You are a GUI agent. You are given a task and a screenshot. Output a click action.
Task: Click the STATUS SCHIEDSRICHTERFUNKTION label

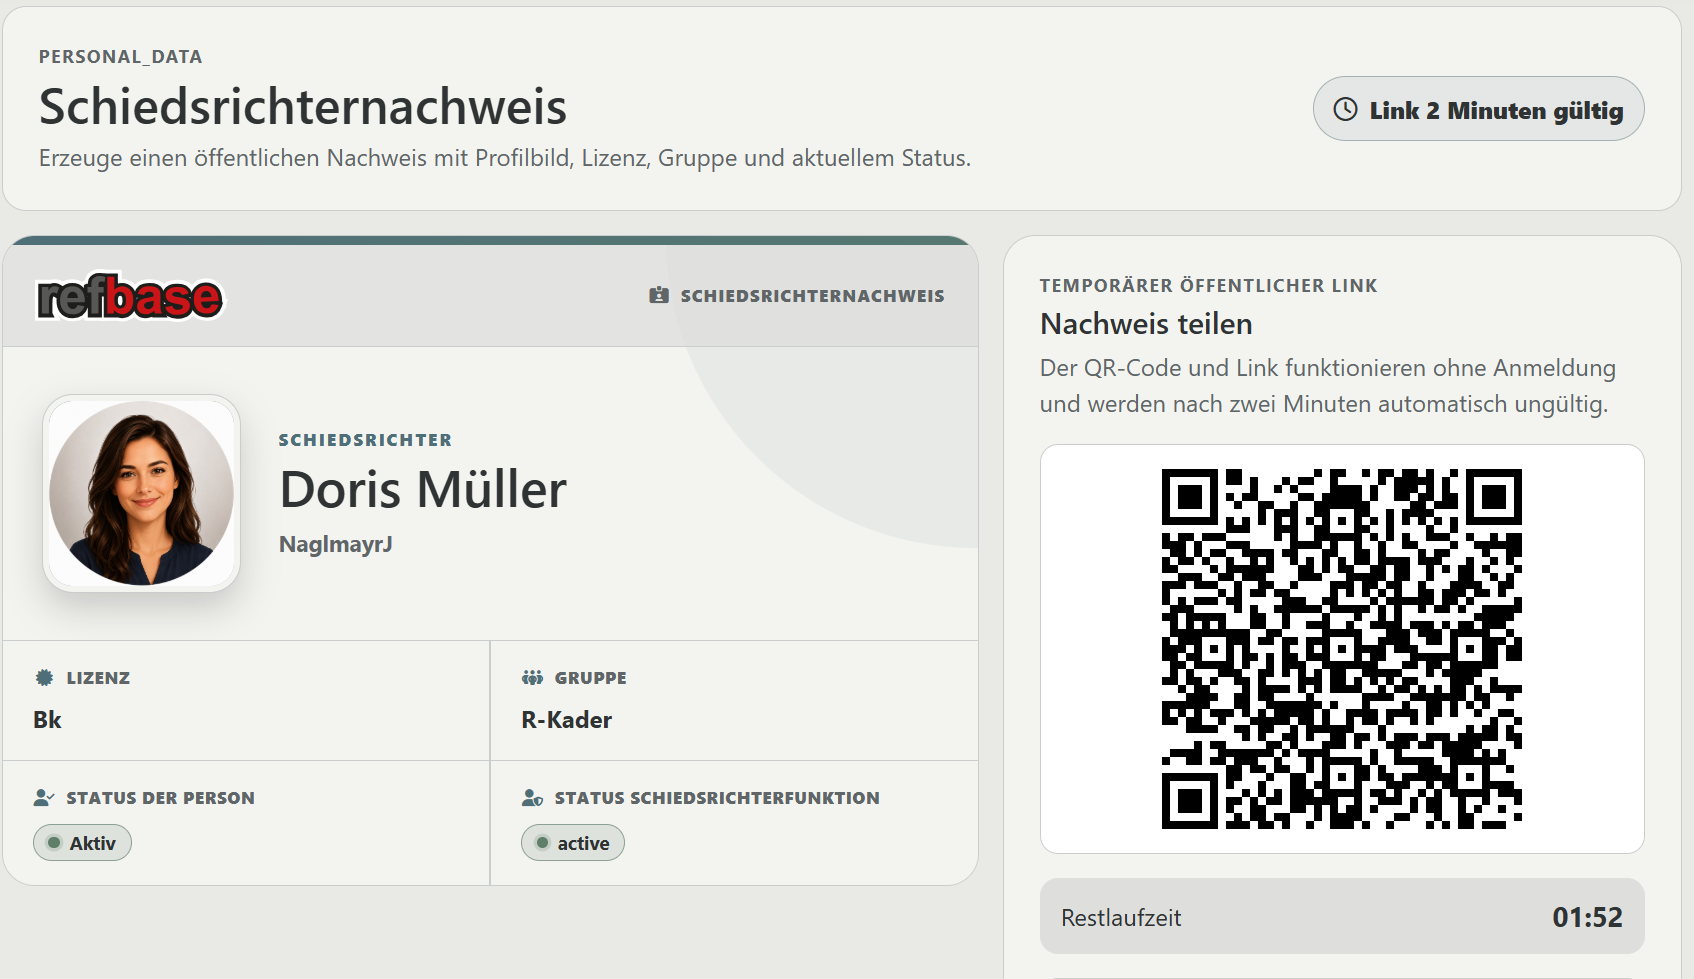pos(717,797)
